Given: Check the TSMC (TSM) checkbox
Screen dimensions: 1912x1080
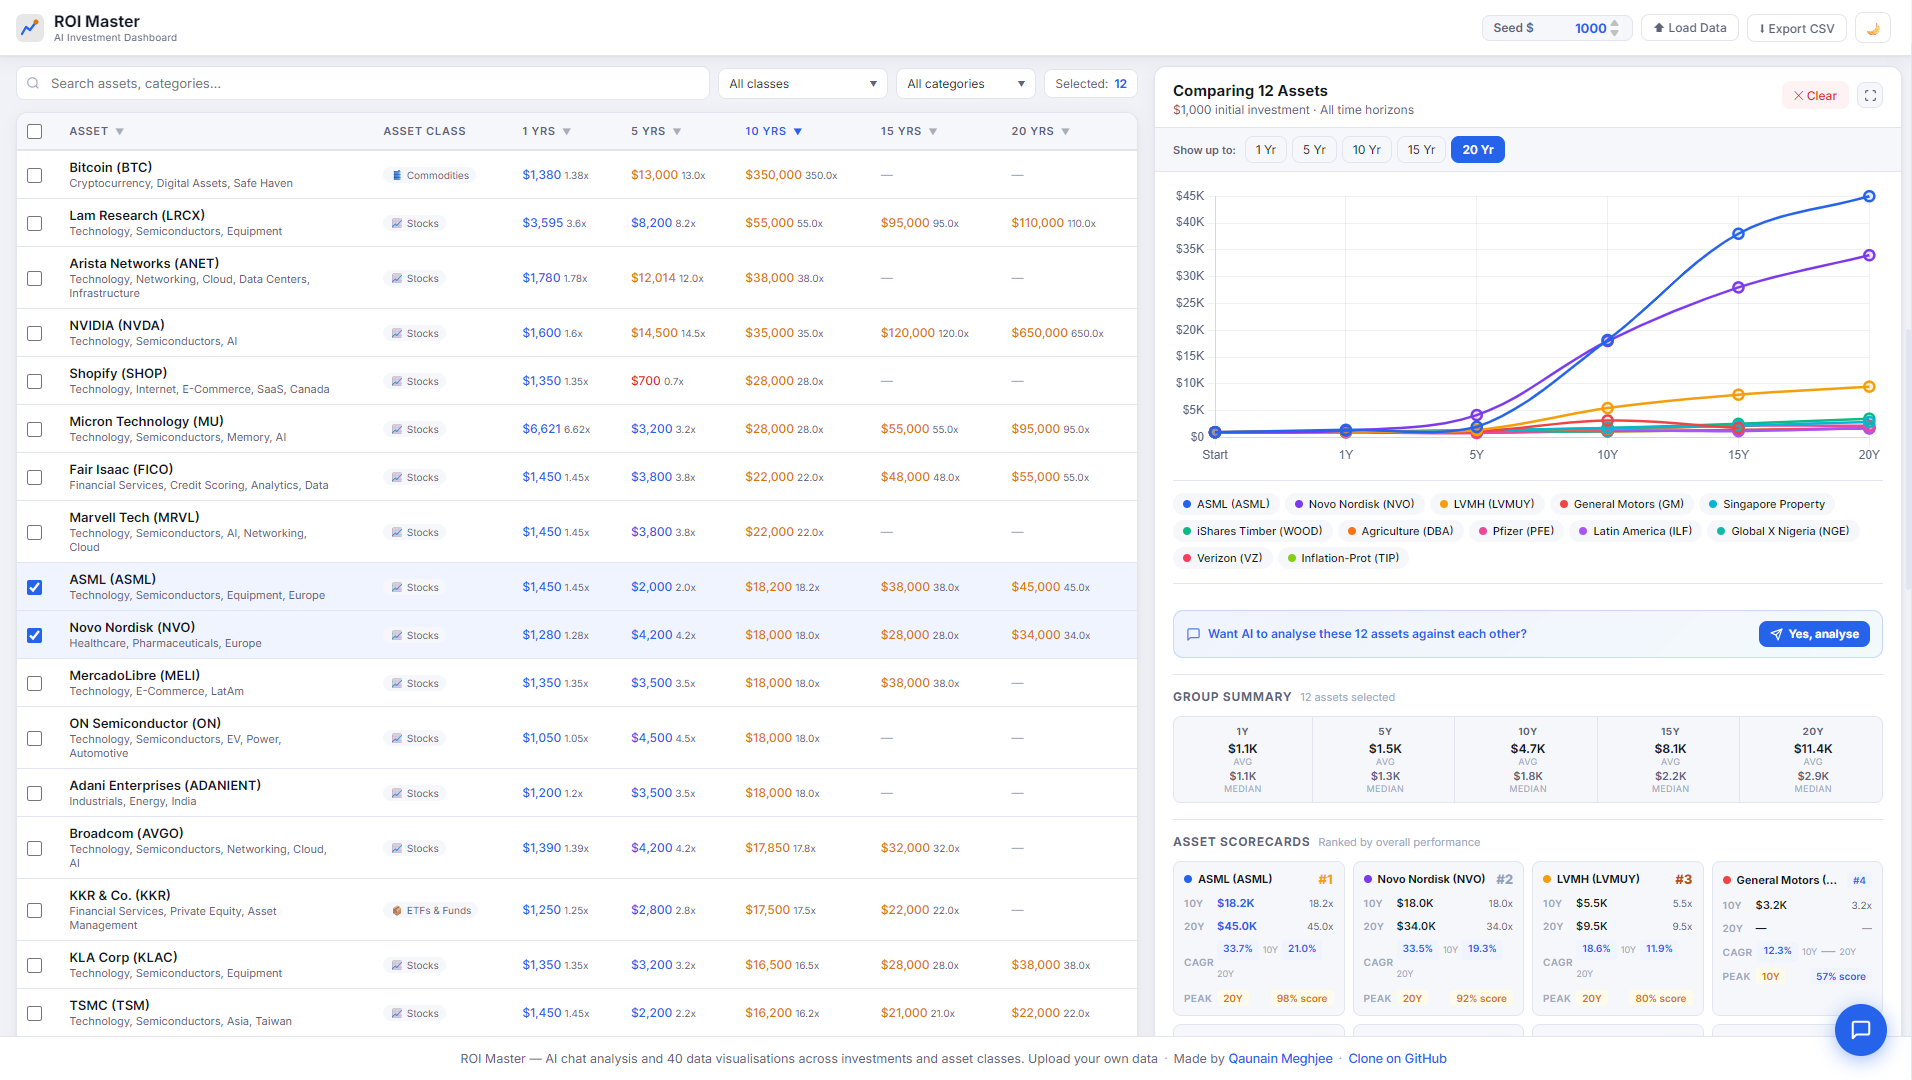Looking at the screenshot, I should click(x=35, y=1014).
